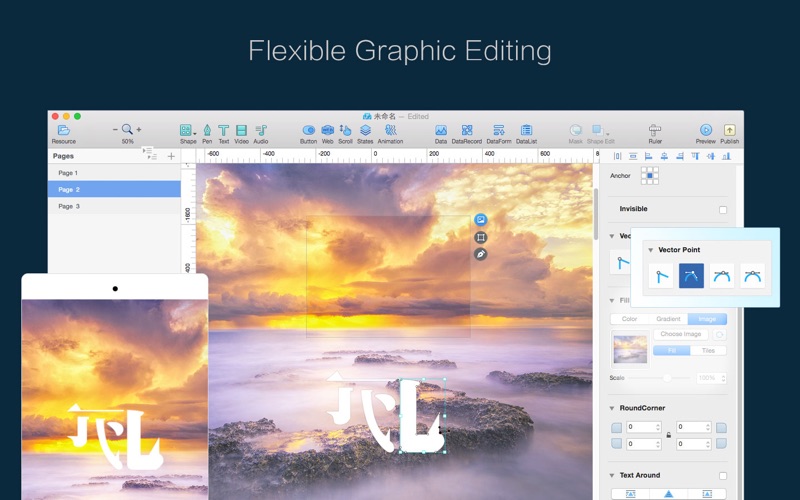Collapse the Vector Point popup section
Image resolution: width=800 pixels, height=500 pixels.
(651, 250)
